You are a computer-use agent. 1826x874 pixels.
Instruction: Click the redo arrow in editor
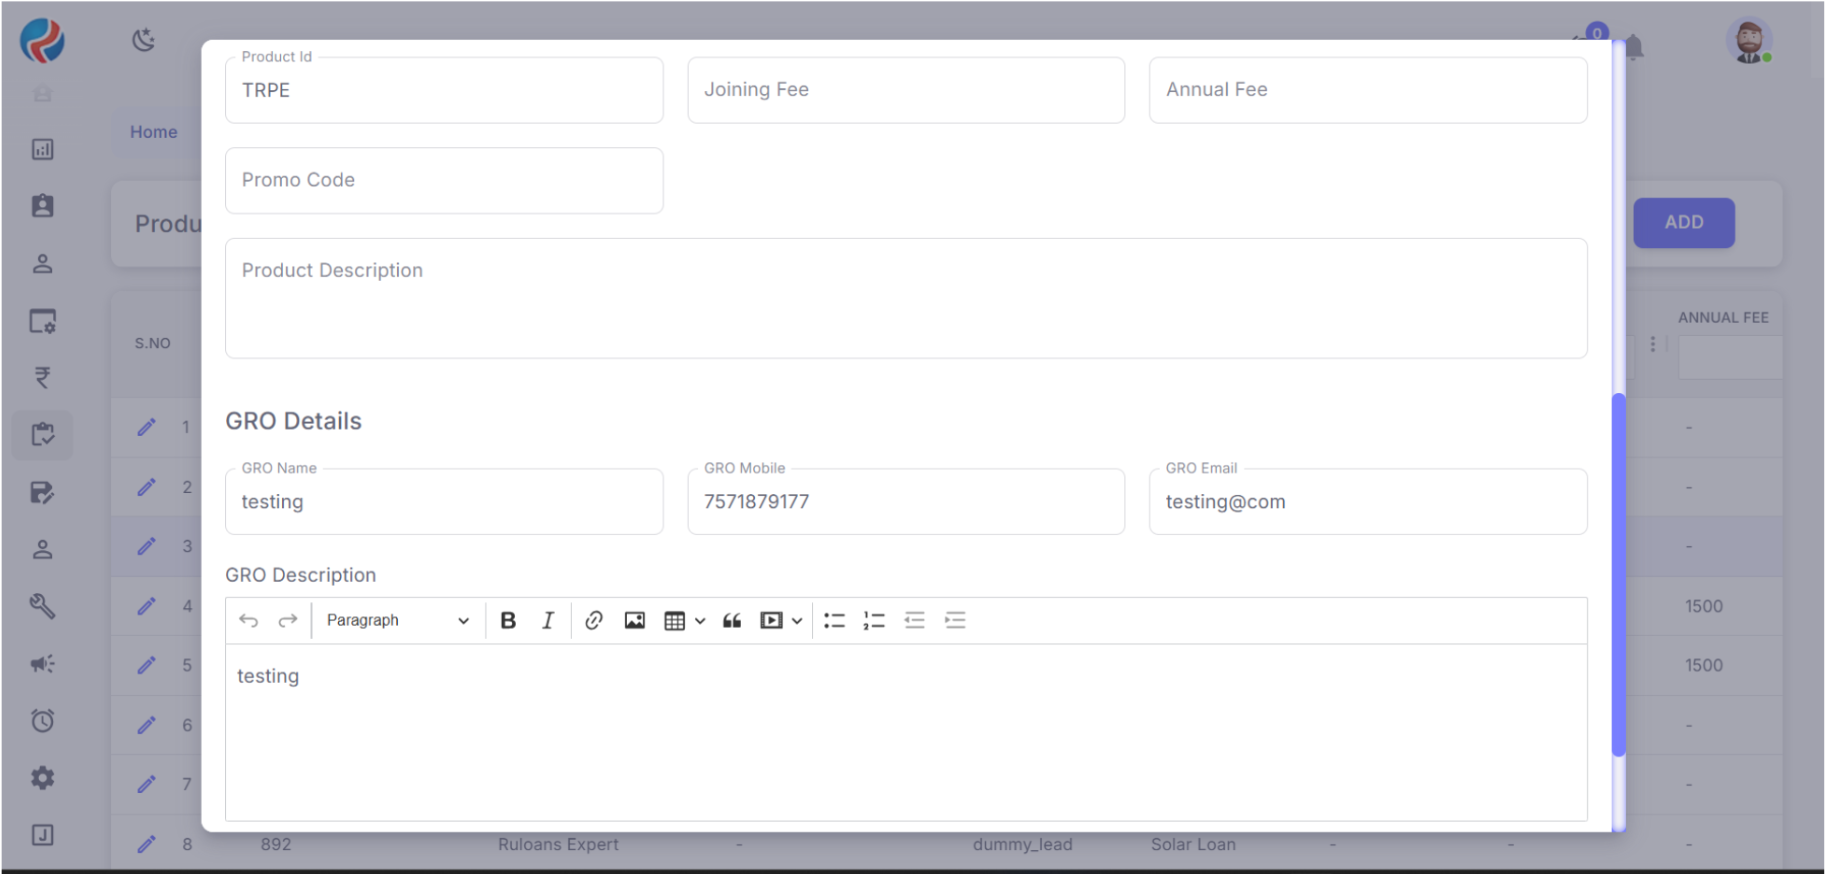tap(288, 621)
